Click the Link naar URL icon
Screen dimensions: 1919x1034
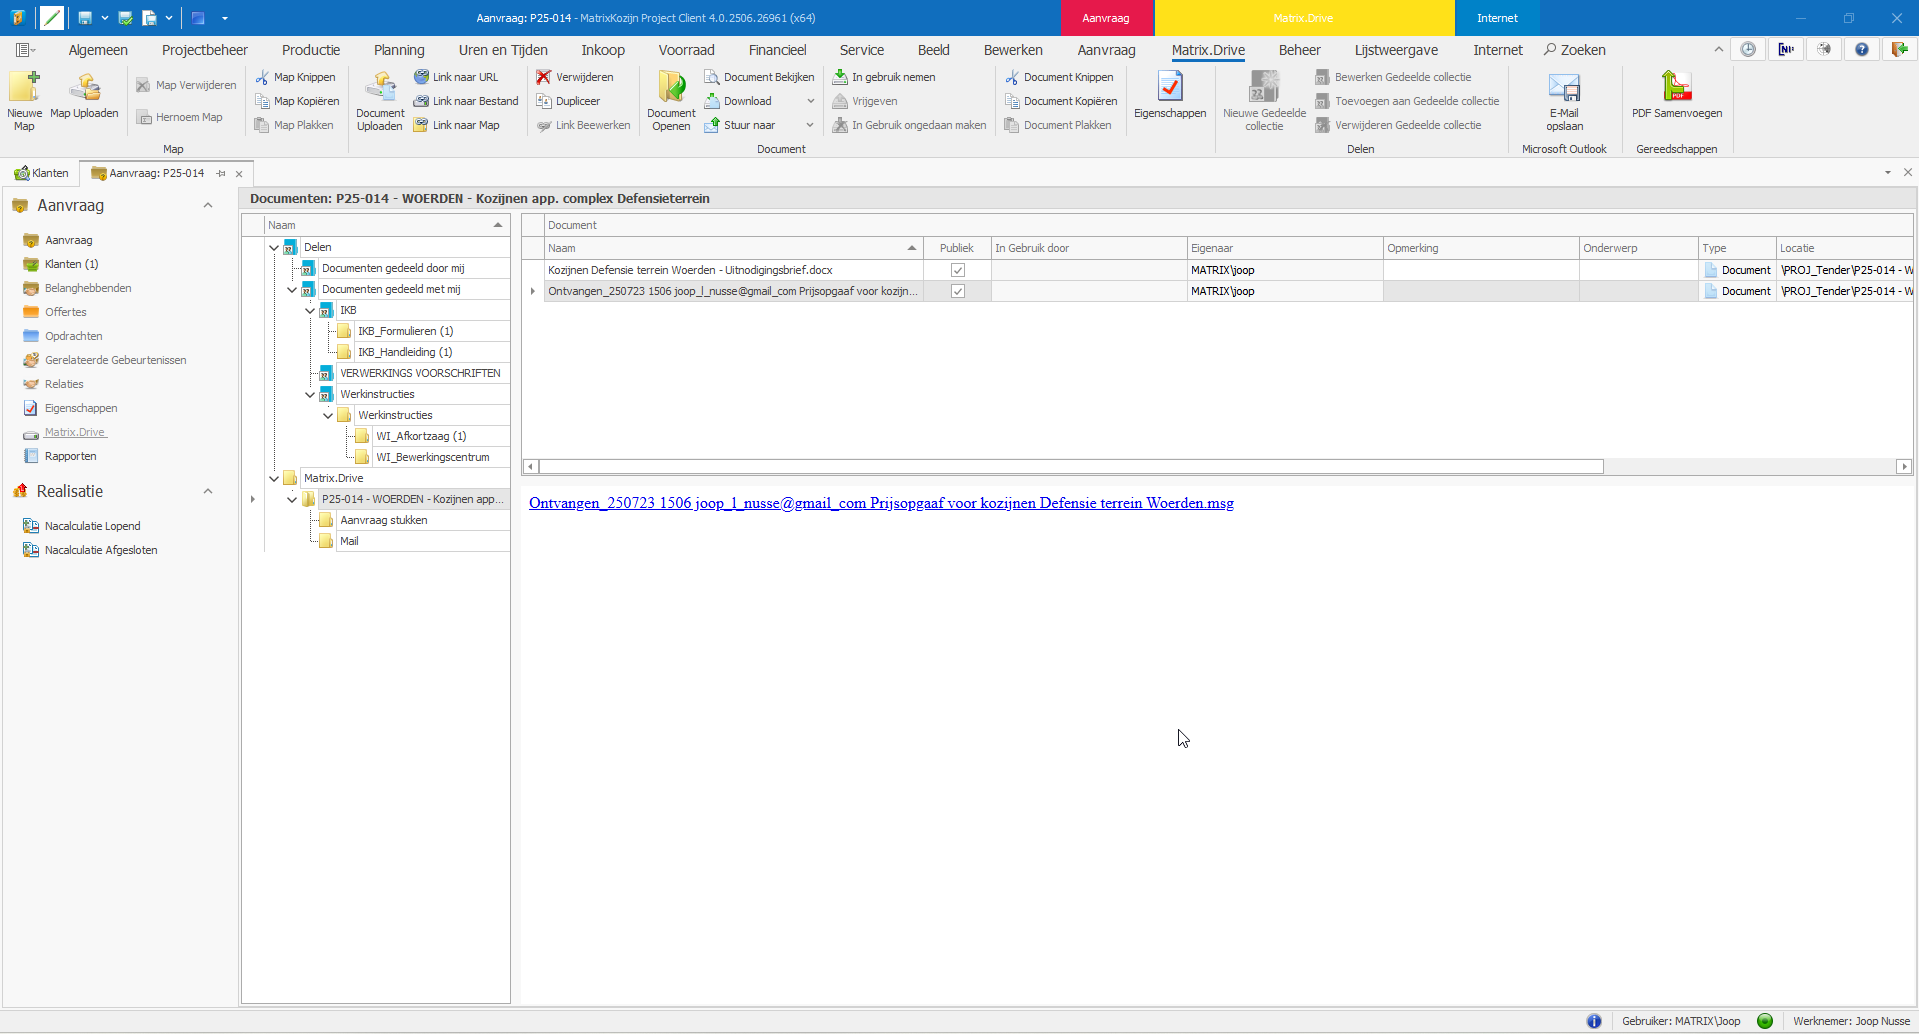(421, 77)
